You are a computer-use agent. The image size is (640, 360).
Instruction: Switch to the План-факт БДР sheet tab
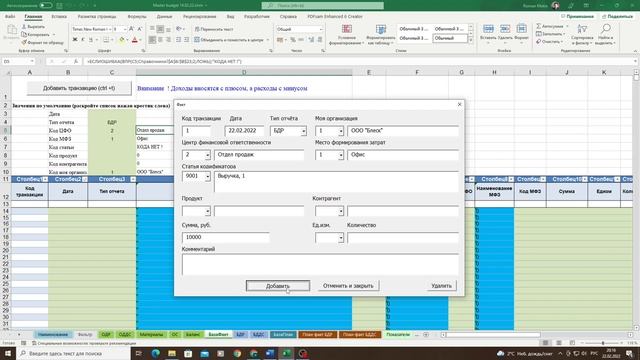pos(317,335)
